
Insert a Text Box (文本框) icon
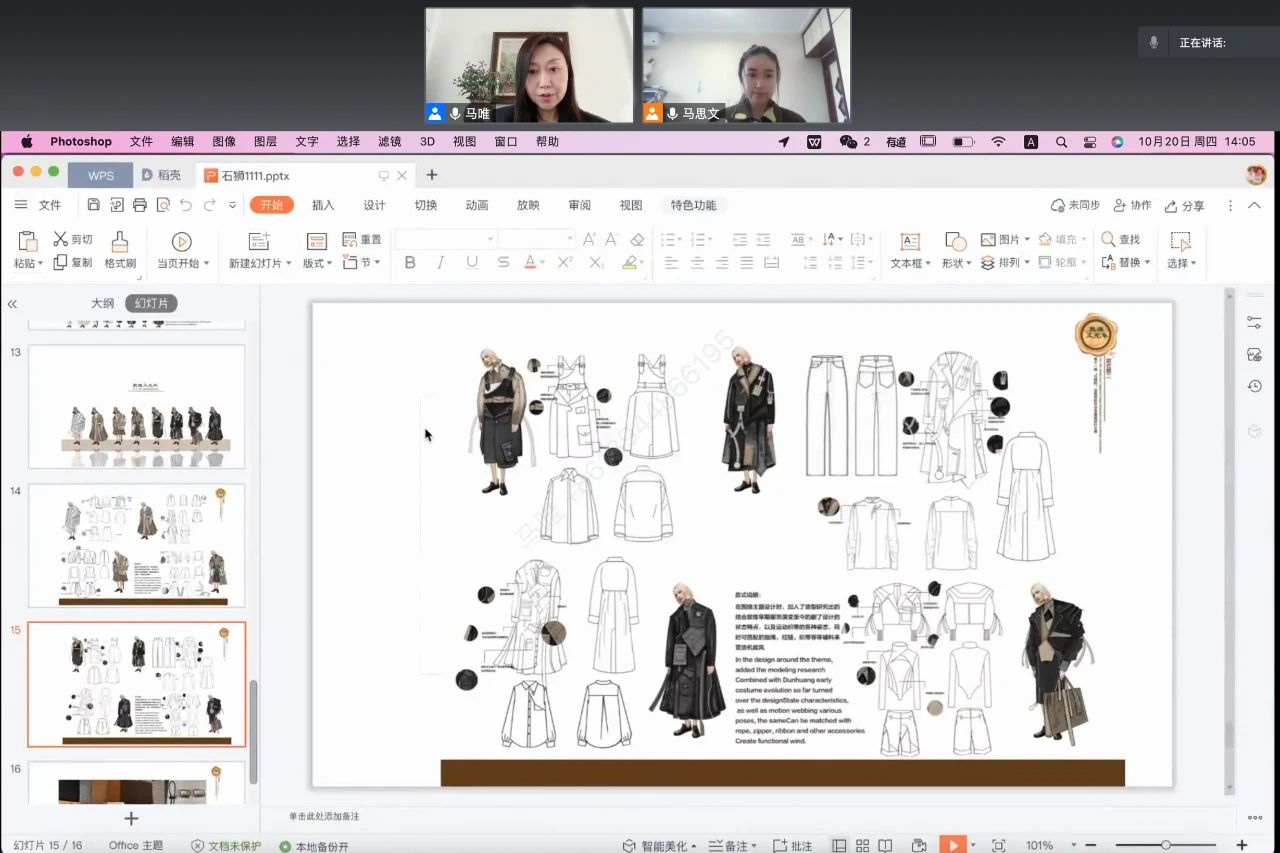point(910,241)
